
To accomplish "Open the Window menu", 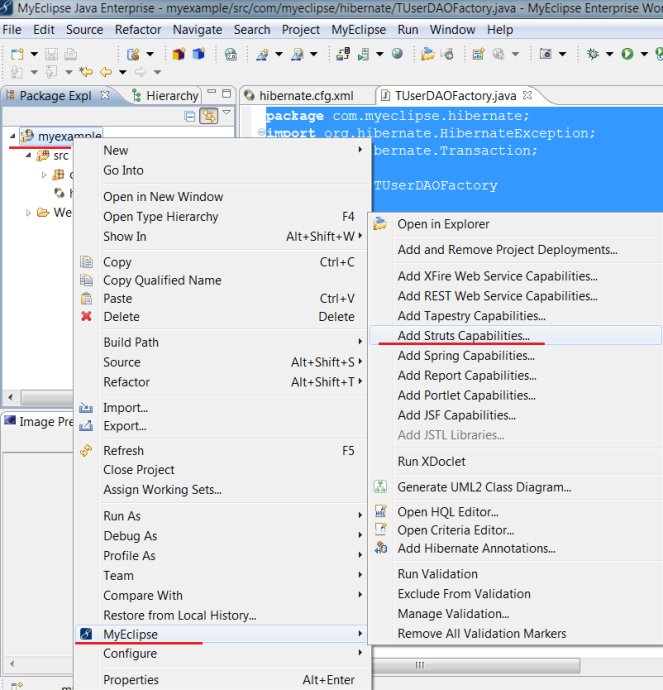I will (452, 29).
